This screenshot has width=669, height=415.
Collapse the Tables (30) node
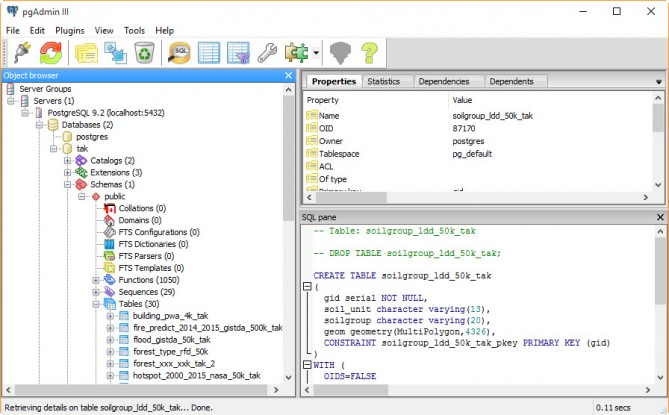(x=96, y=304)
